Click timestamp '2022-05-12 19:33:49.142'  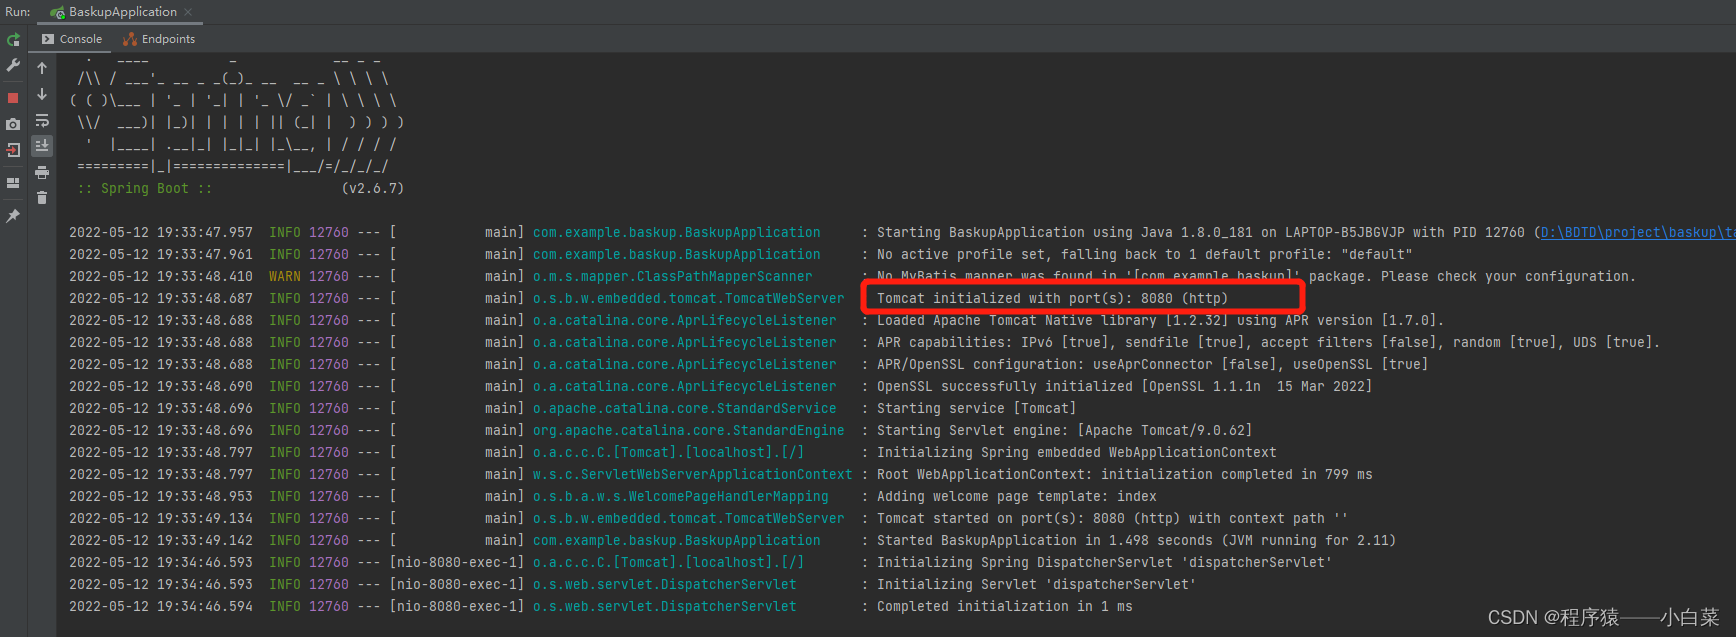[x=160, y=540]
